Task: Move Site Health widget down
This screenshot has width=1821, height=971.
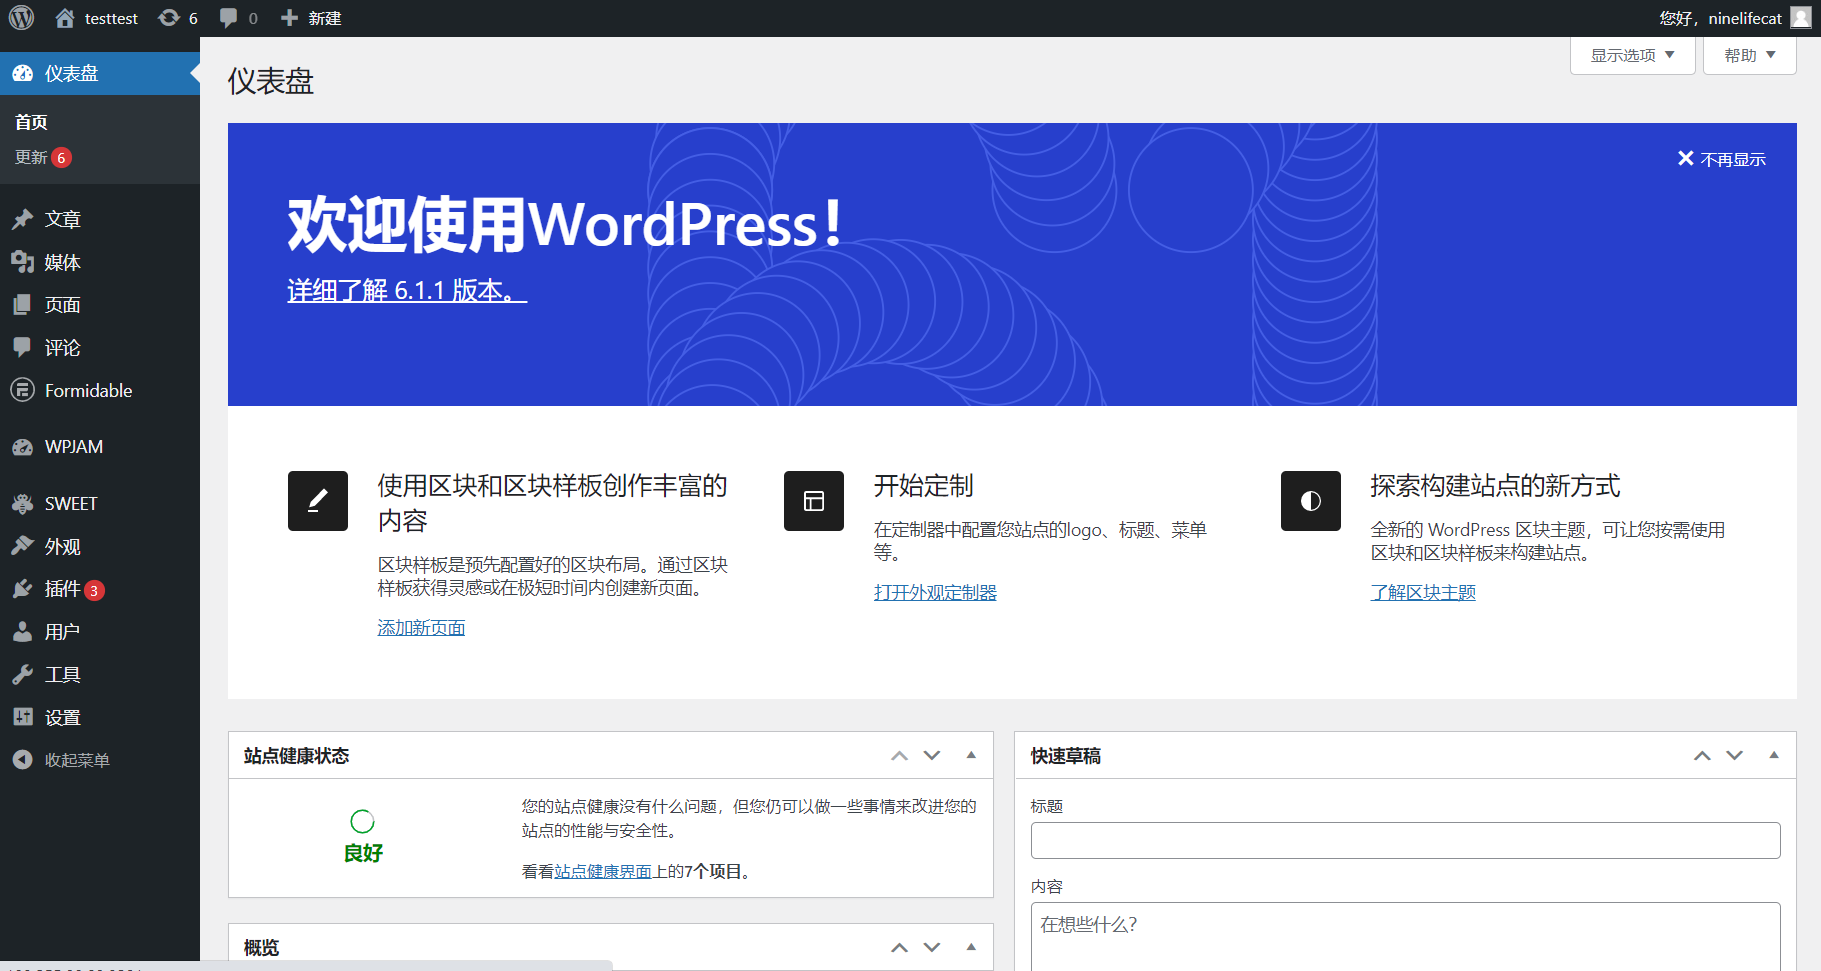Action: tap(932, 756)
